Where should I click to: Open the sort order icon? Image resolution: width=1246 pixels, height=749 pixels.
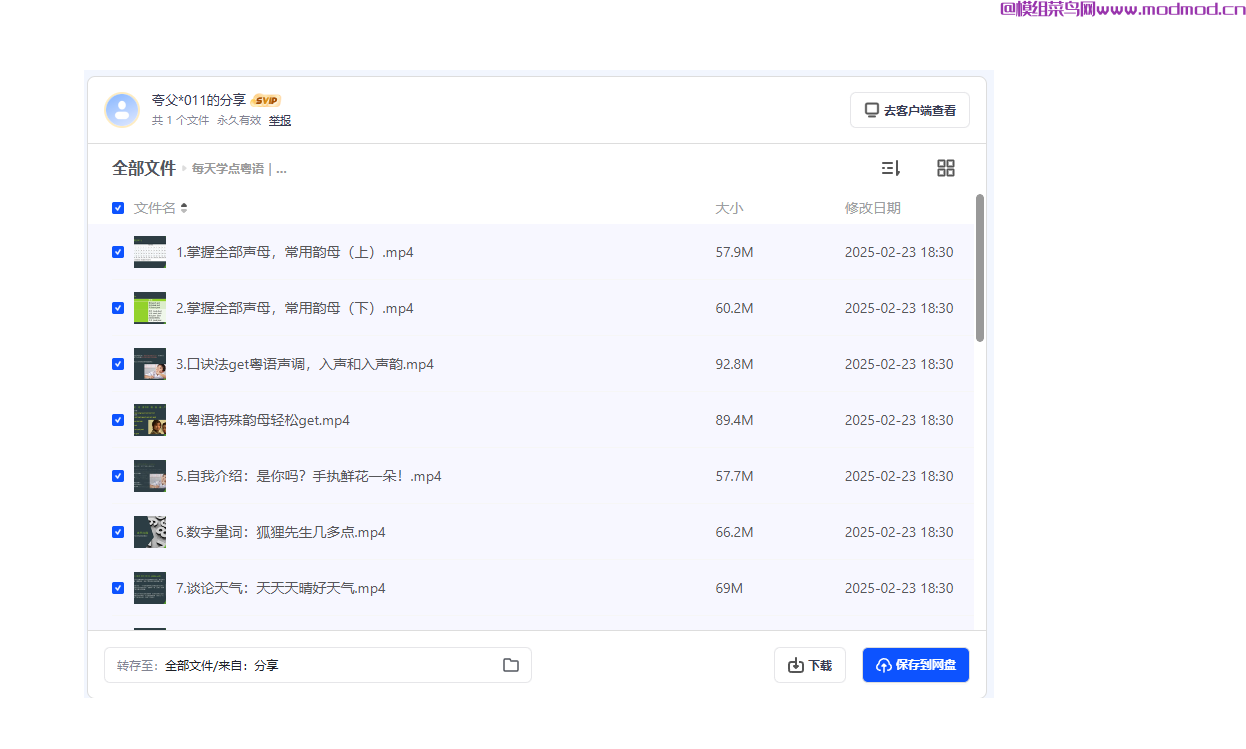click(890, 168)
